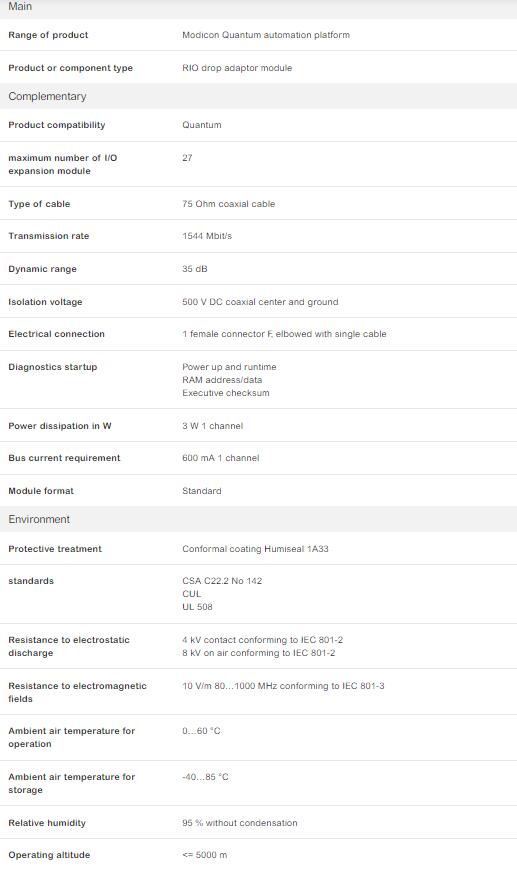
Task: Click the Isolation voltage row value
Action: 260,302
